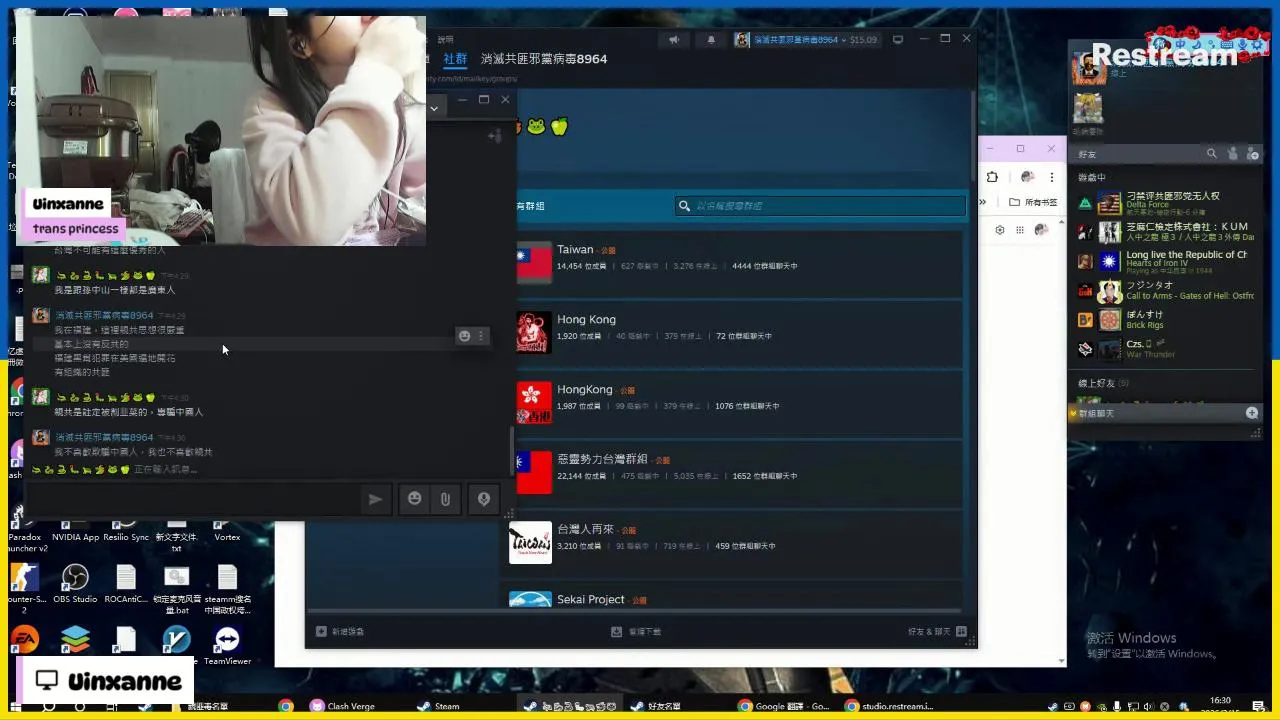Switch to the 社群 community tab

pos(455,59)
